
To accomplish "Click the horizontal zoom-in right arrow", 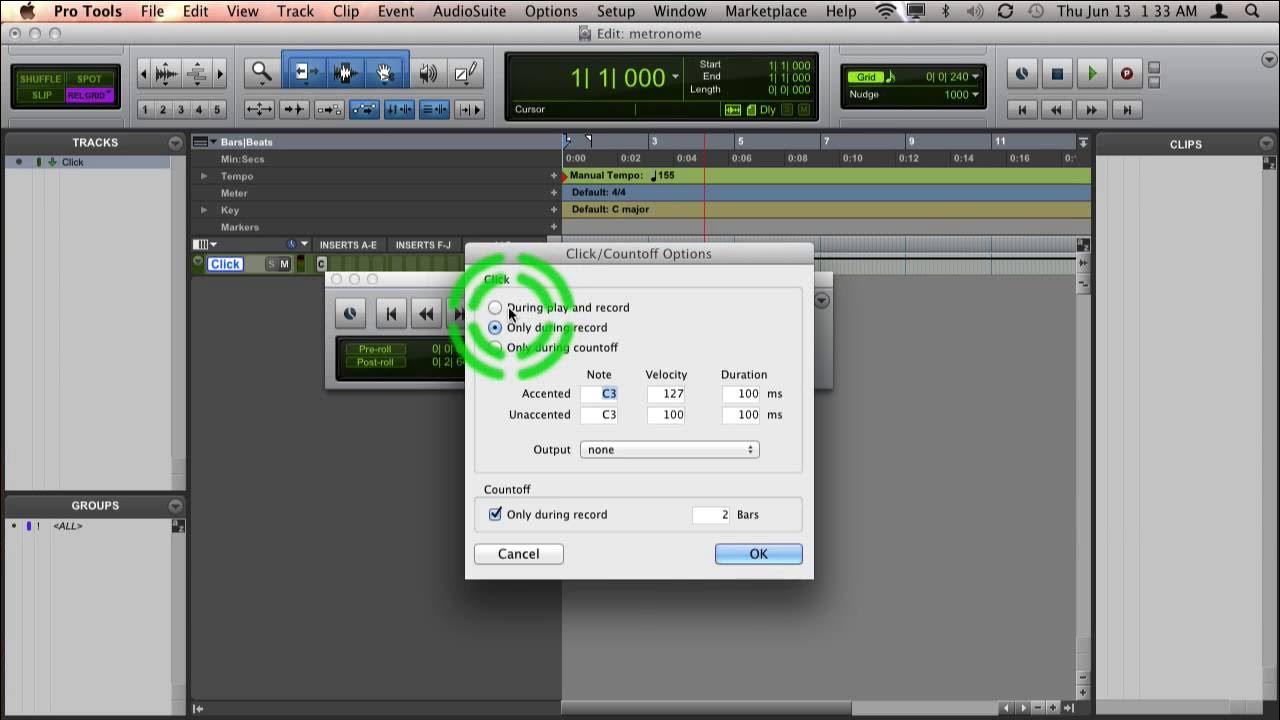I will (x=220, y=73).
